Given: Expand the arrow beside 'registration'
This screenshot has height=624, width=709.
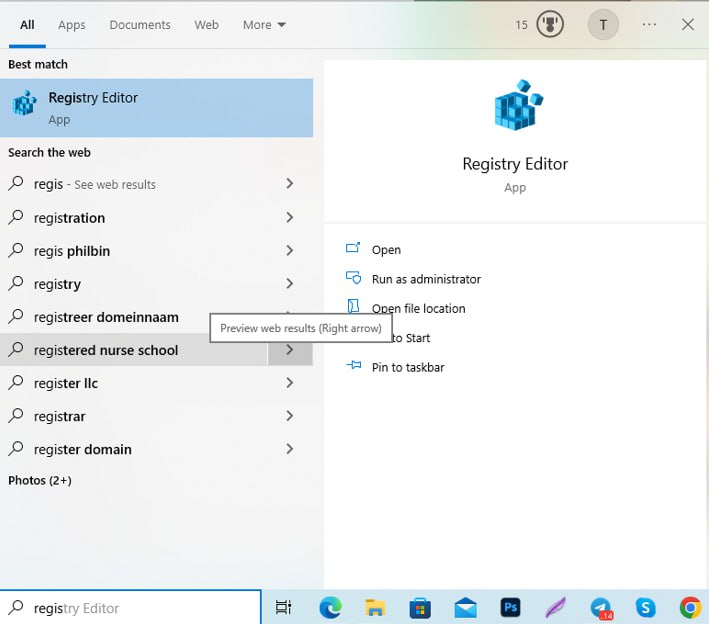Looking at the screenshot, I should [290, 217].
